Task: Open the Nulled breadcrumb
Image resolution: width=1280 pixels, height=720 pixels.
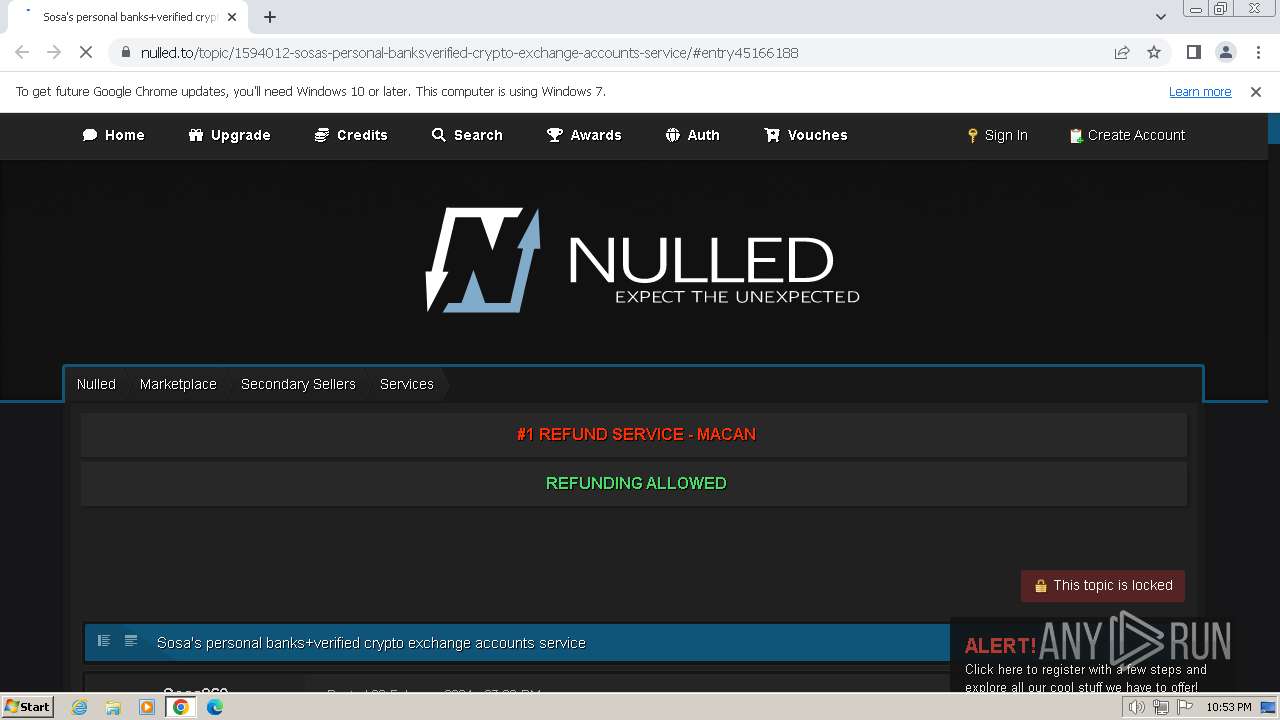Action: click(96, 384)
